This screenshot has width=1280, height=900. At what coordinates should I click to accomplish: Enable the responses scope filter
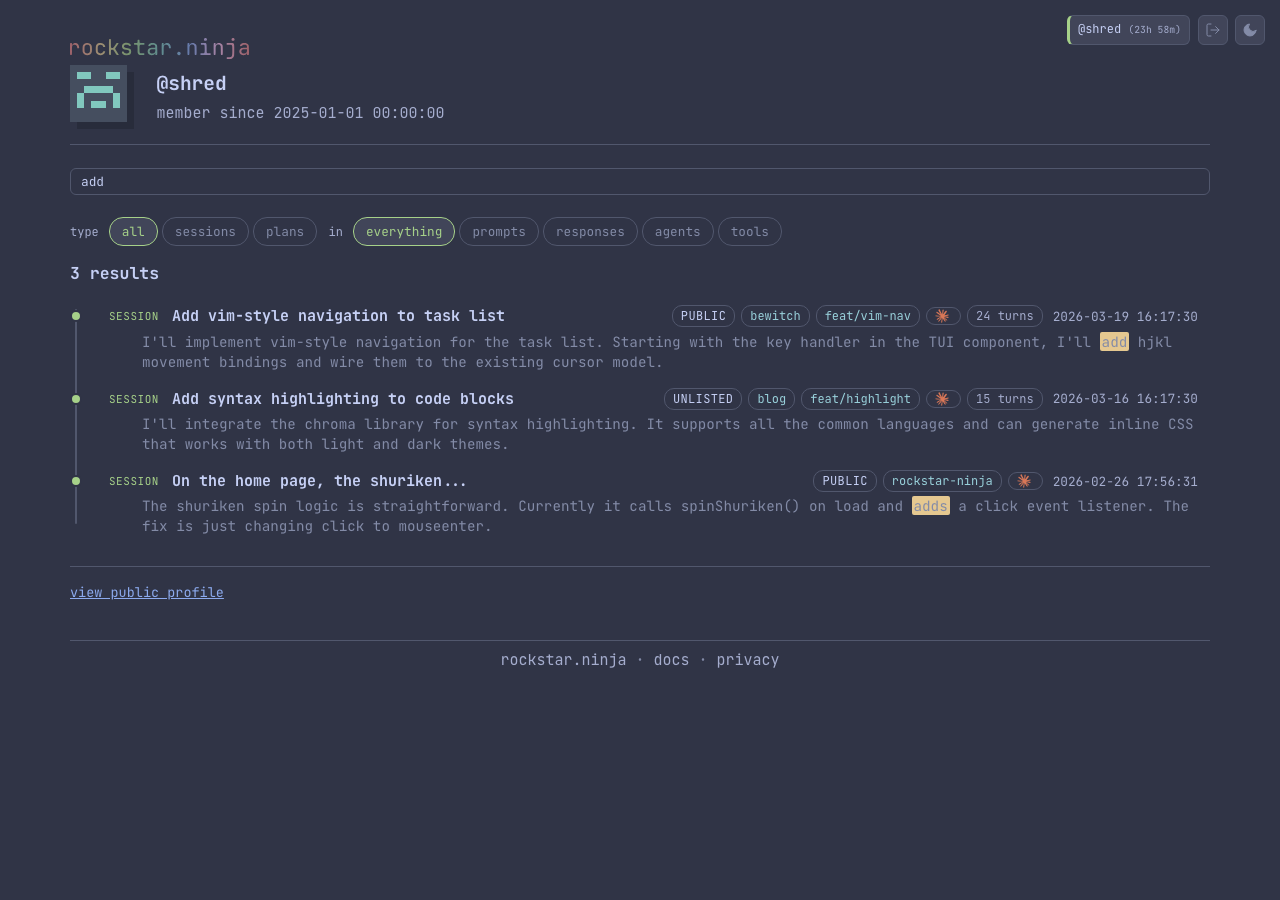(x=590, y=231)
